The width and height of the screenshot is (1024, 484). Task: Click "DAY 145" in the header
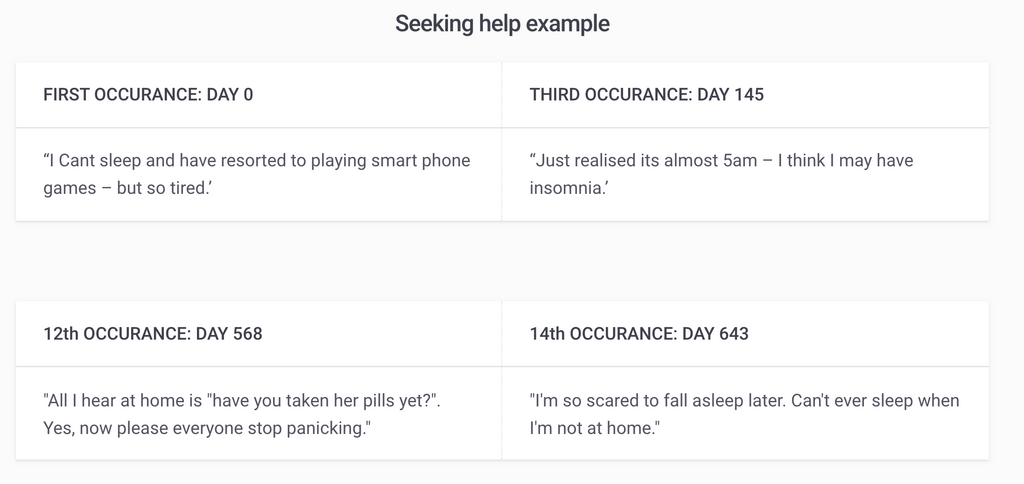tap(730, 95)
